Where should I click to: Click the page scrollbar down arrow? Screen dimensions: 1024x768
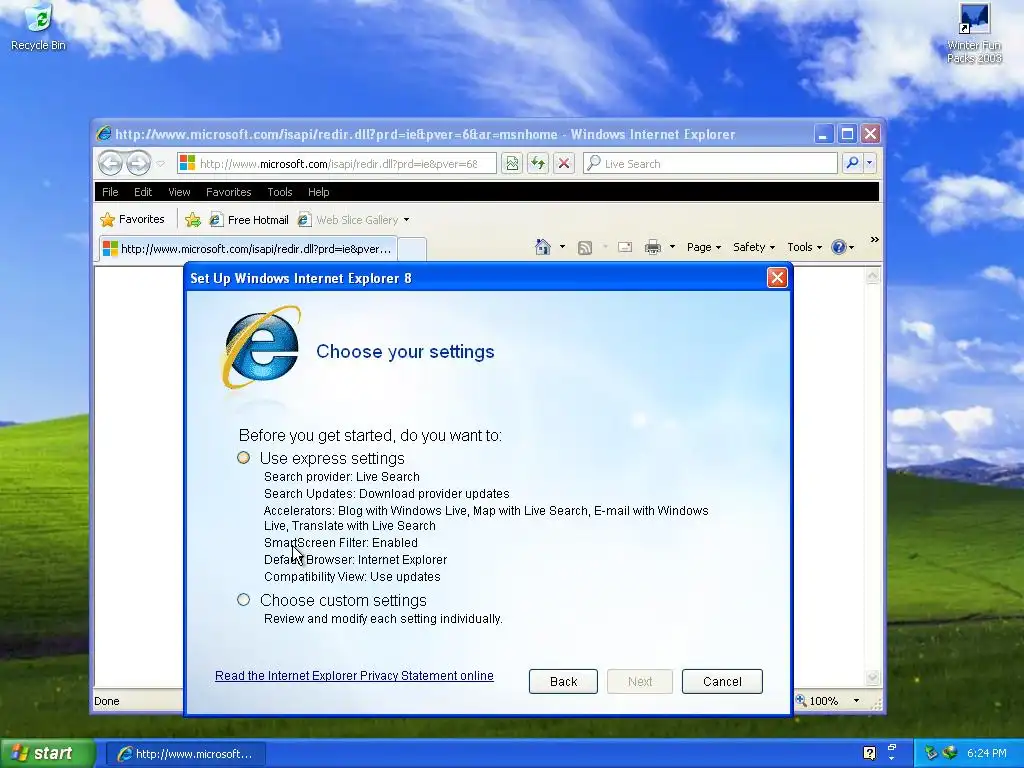872,678
